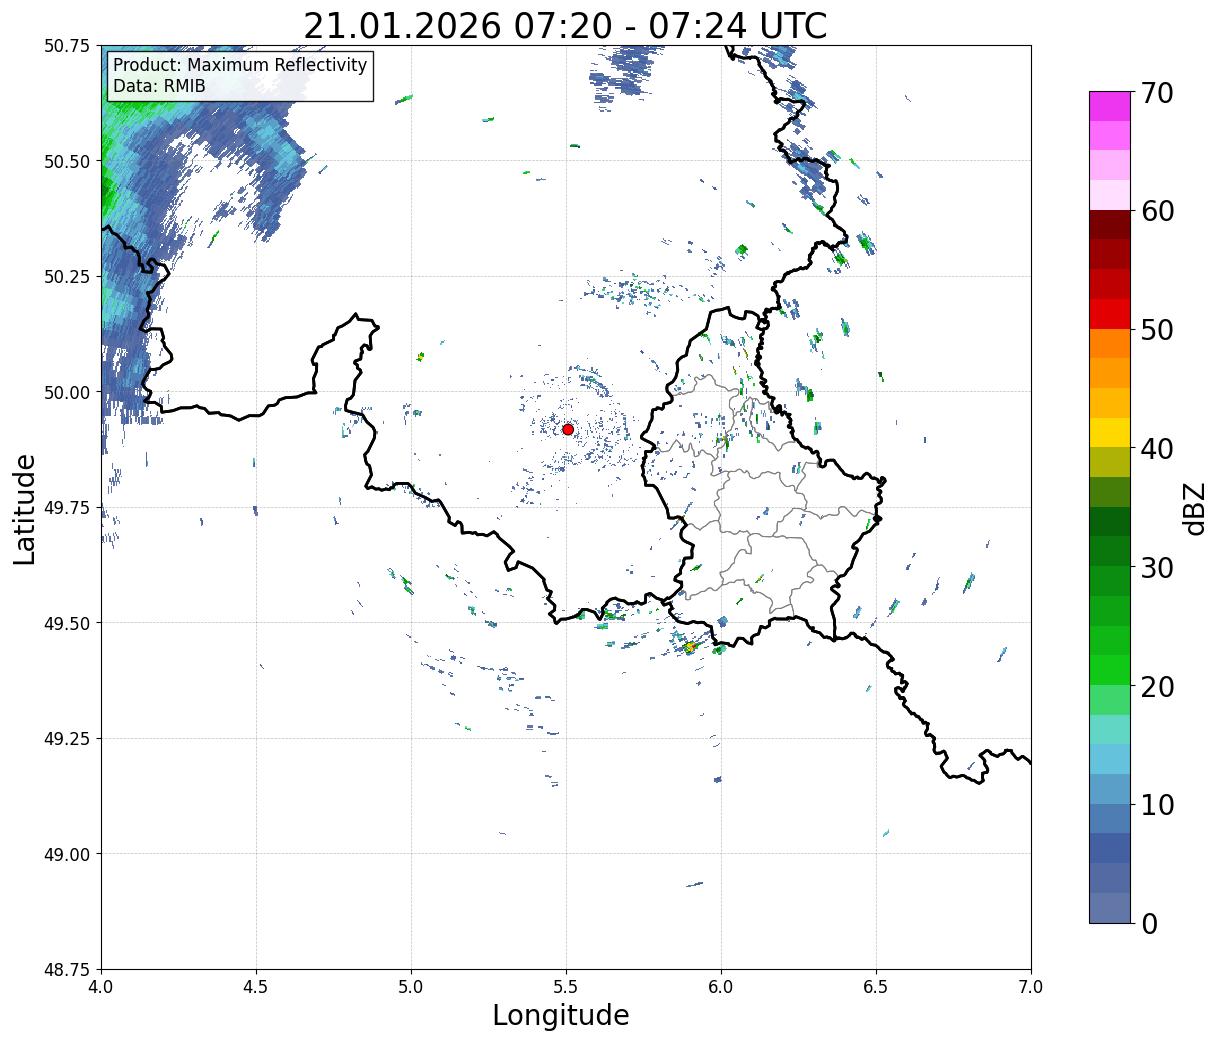Select the Product: Maximum Reflectivity legend box
The image size is (1219, 1040).
(240, 76)
